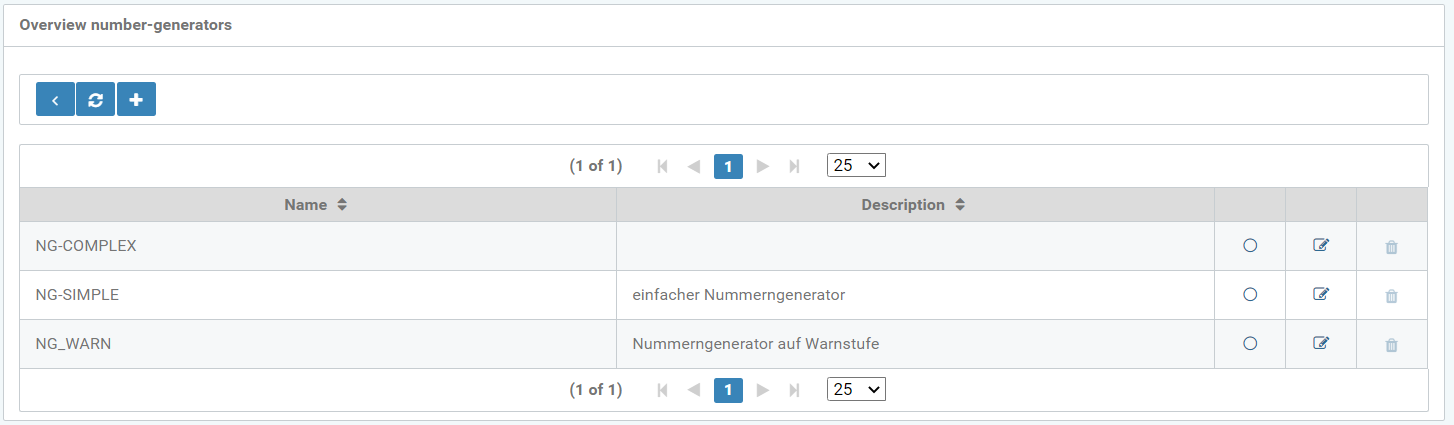Click the NG-SIMPLE name cell
The image size is (1454, 425).
pos(78,295)
